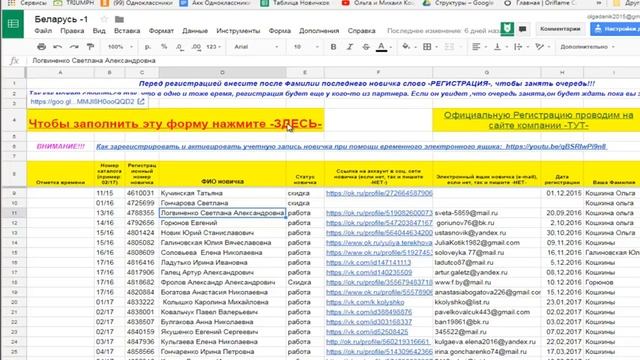Open the zoom 100% dropdown
Screen dimensions: 640x360
click(x=120, y=47)
